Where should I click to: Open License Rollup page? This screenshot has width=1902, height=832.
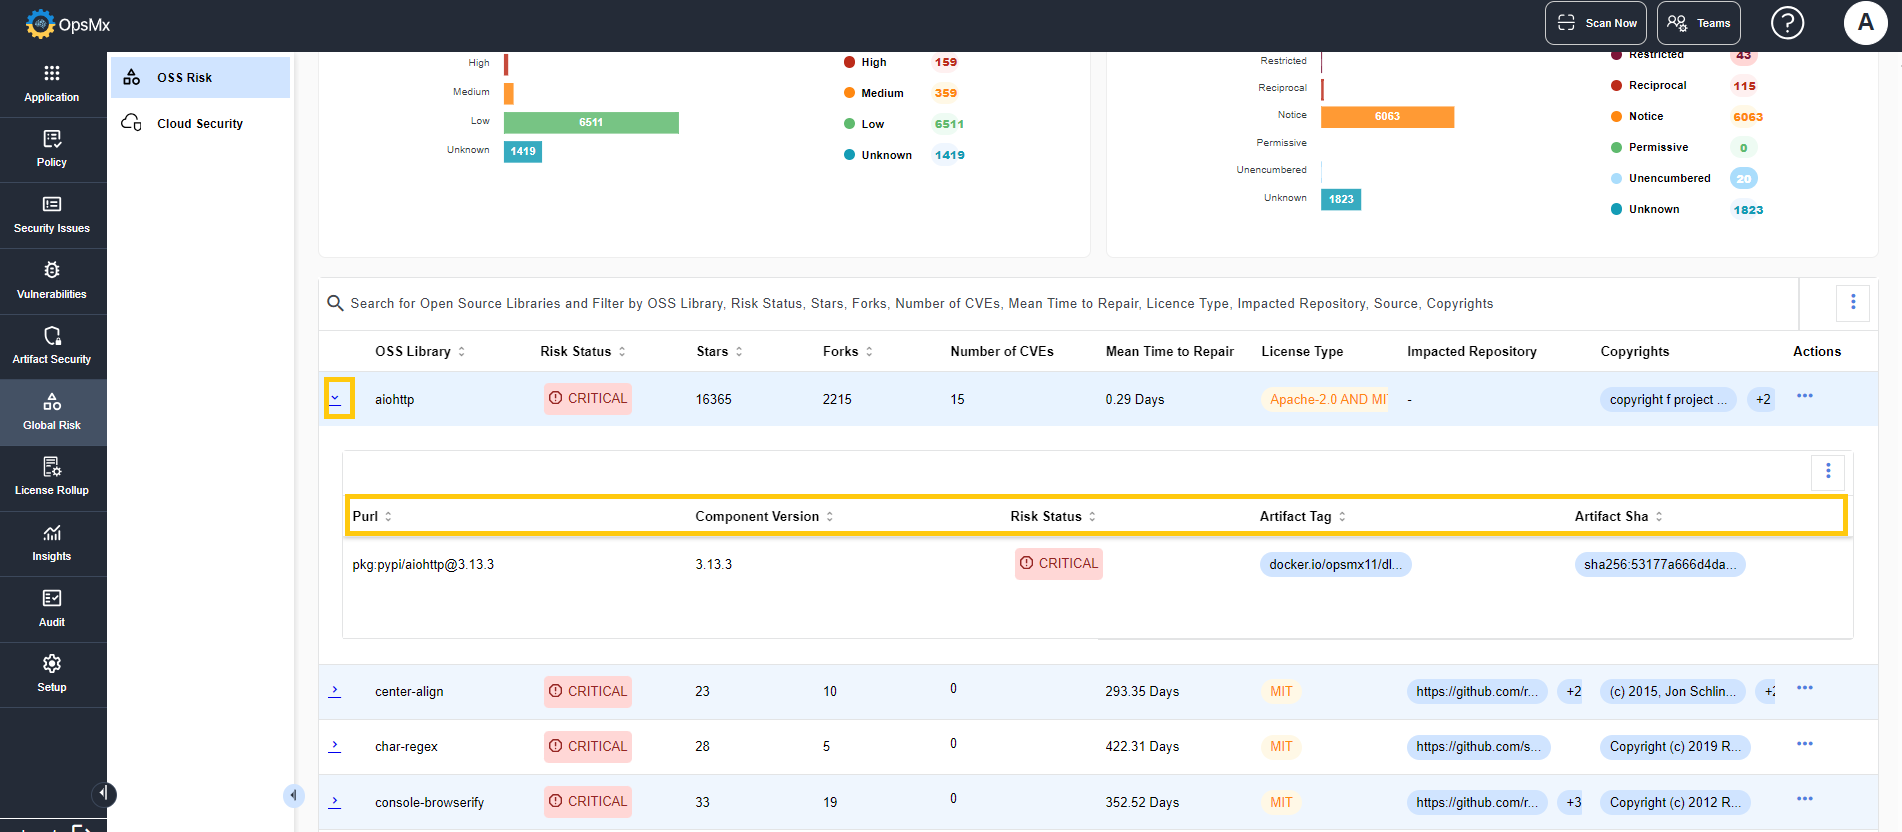click(x=52, y=477)
